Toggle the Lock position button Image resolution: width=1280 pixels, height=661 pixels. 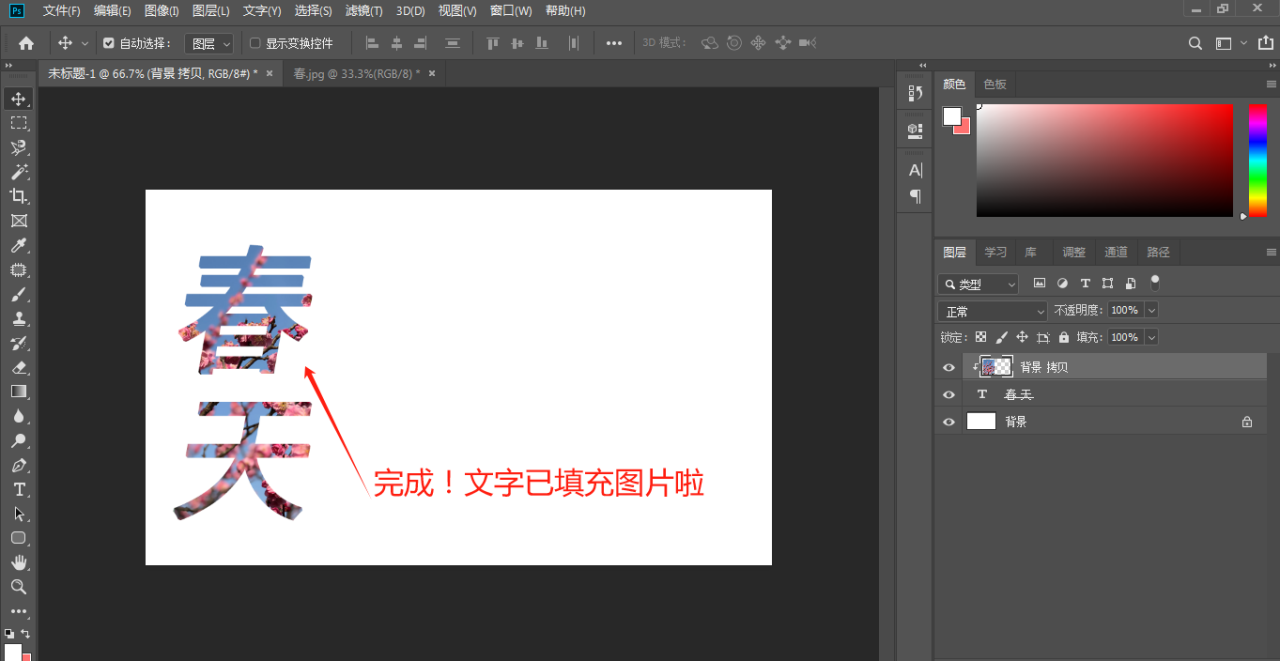tap(1022, 337)
